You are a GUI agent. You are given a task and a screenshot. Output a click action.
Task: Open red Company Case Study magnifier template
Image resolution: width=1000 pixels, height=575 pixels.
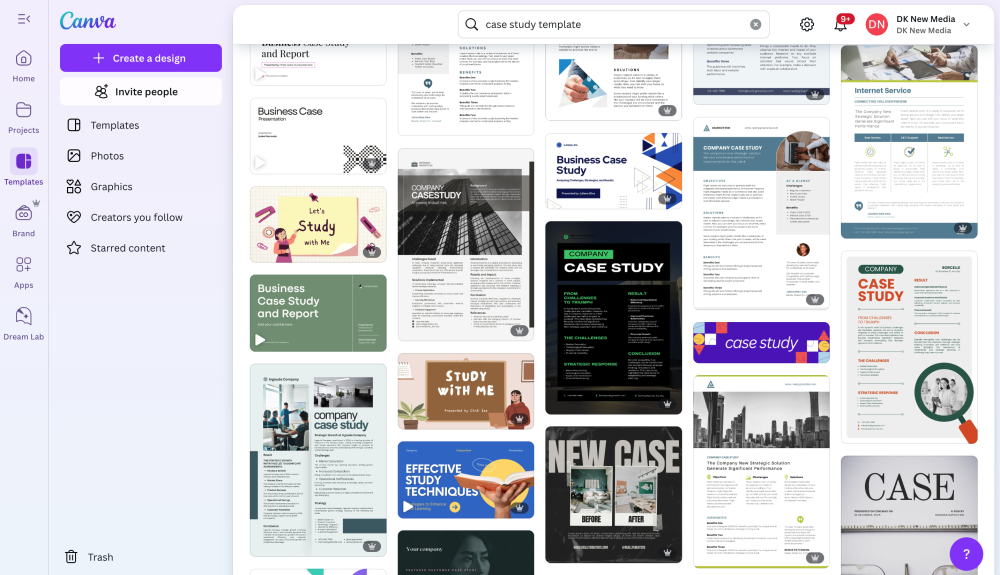(909, 347)
